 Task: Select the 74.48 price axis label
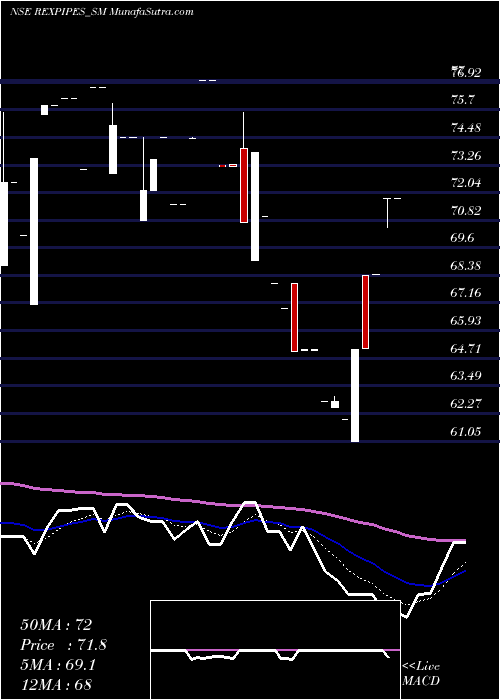[x=466, y=128]
